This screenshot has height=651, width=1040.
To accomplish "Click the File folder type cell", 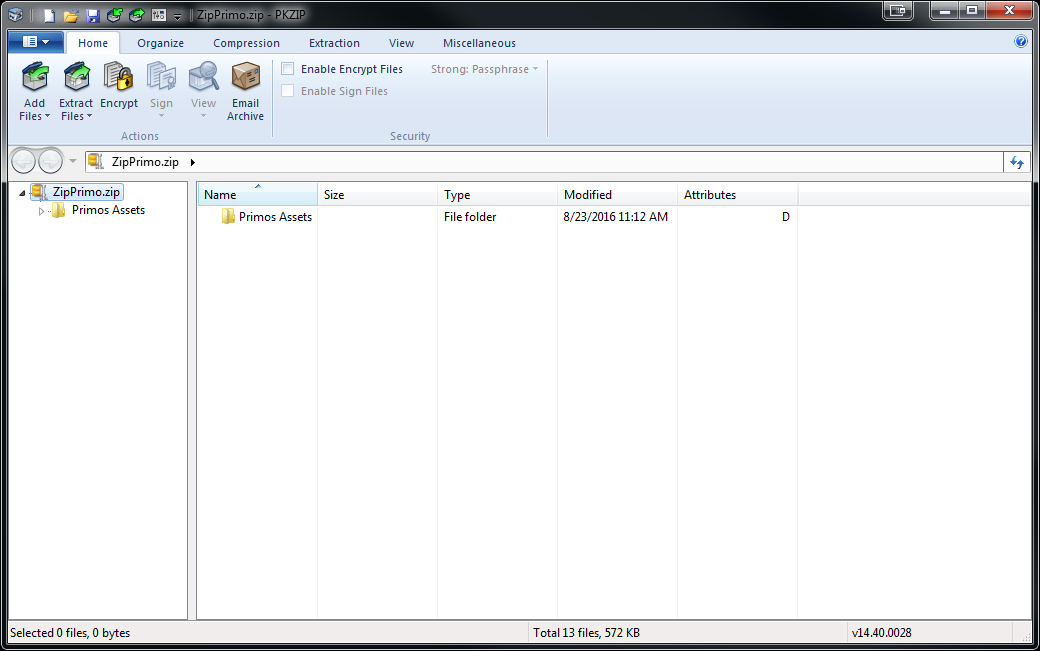I will (470, 217).
